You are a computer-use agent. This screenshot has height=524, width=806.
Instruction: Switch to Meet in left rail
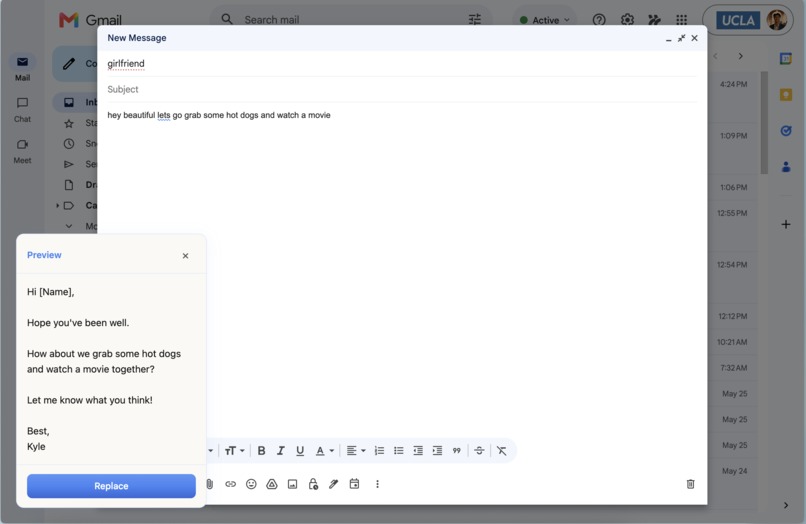pos(22,151)
